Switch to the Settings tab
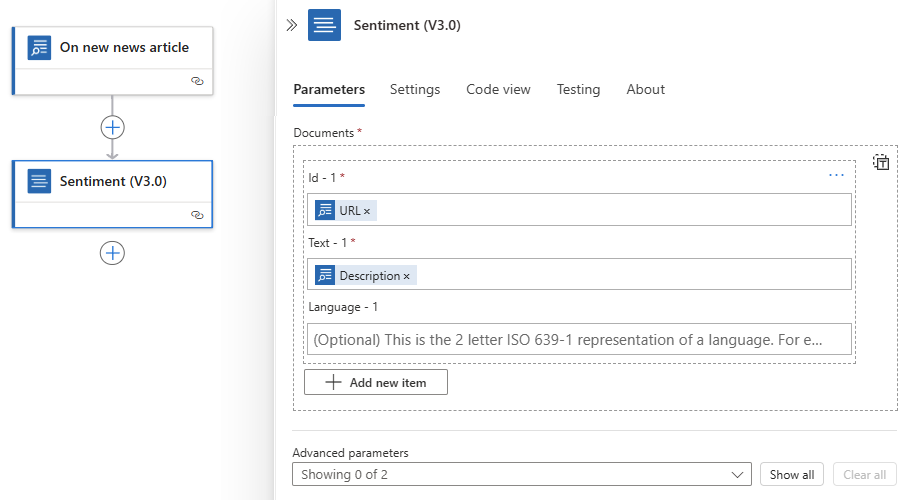900x500 pixels. click(415, 90)
